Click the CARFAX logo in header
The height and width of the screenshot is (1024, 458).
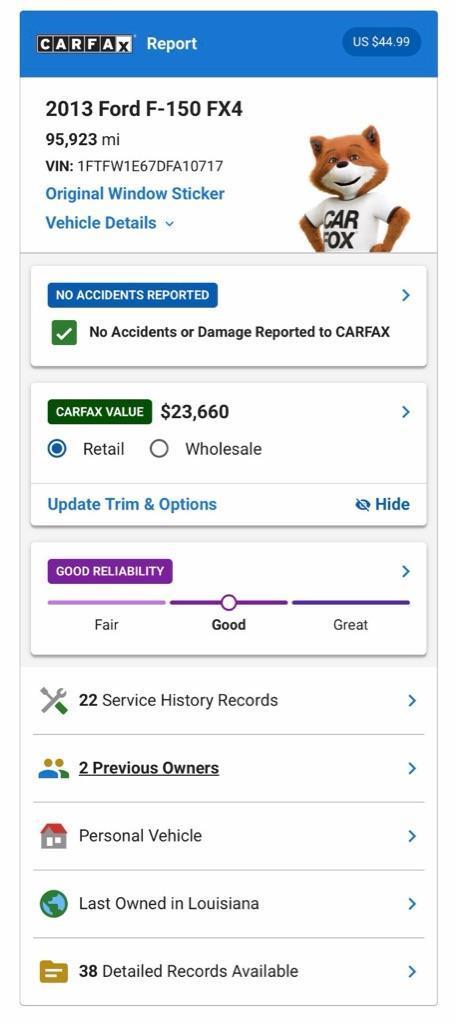tap(86, 44)
